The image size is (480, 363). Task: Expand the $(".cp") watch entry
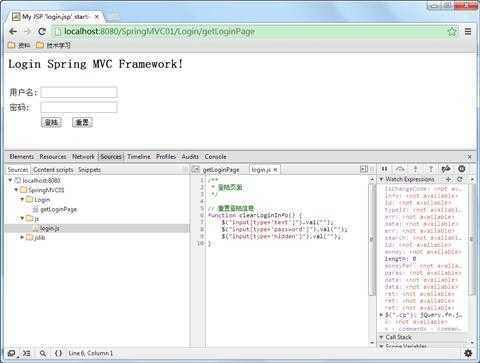[x=381, y=315]
